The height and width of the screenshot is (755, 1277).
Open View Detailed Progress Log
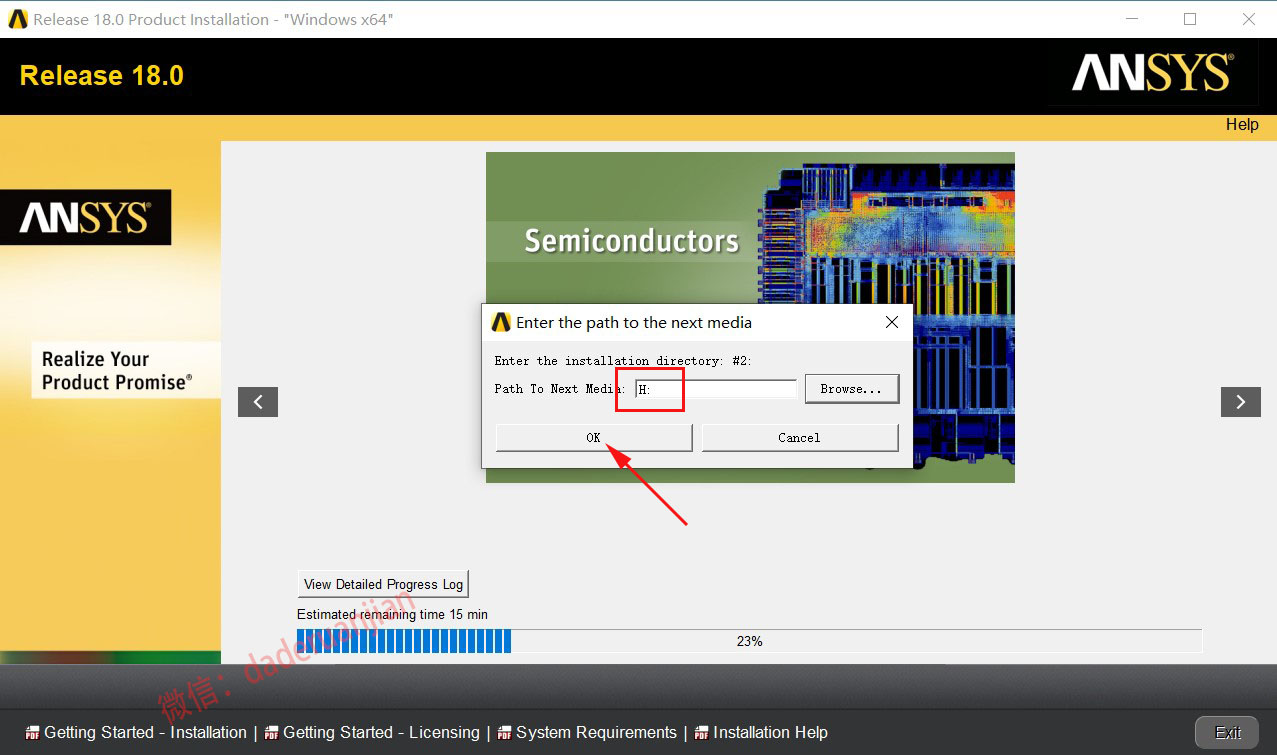click(x=384, y=584)
